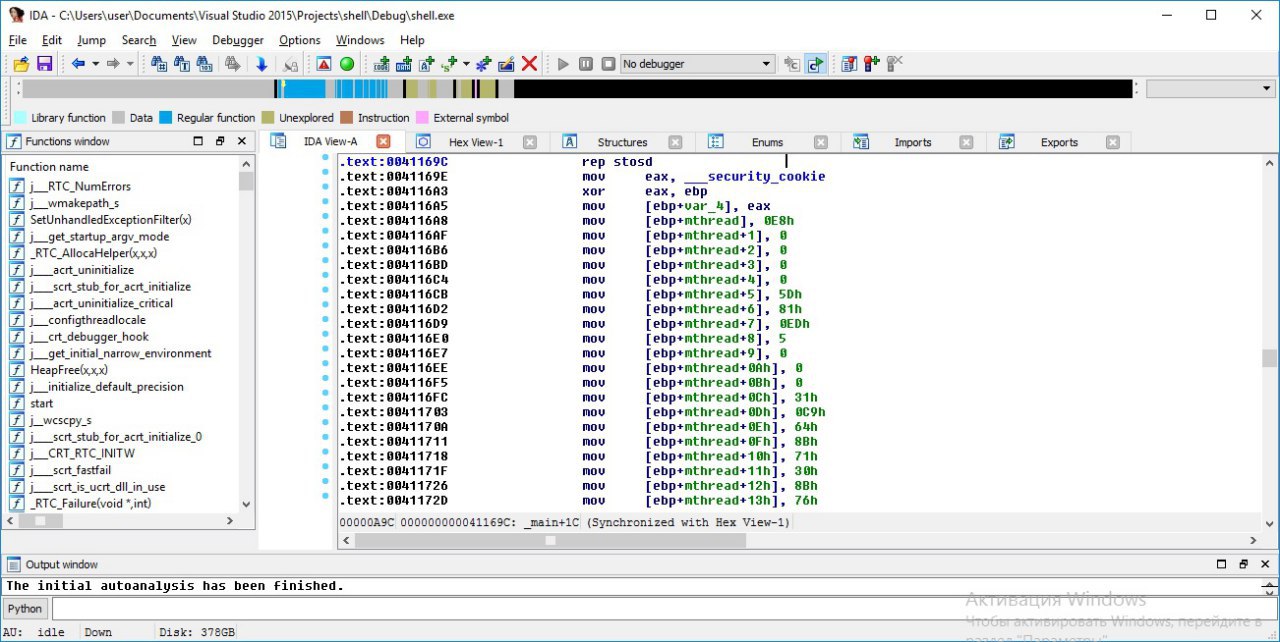Image resolution: width=1280 pixels, height=642 pixels.
Task: Click the green circle run icon
Action: (347, 64)
